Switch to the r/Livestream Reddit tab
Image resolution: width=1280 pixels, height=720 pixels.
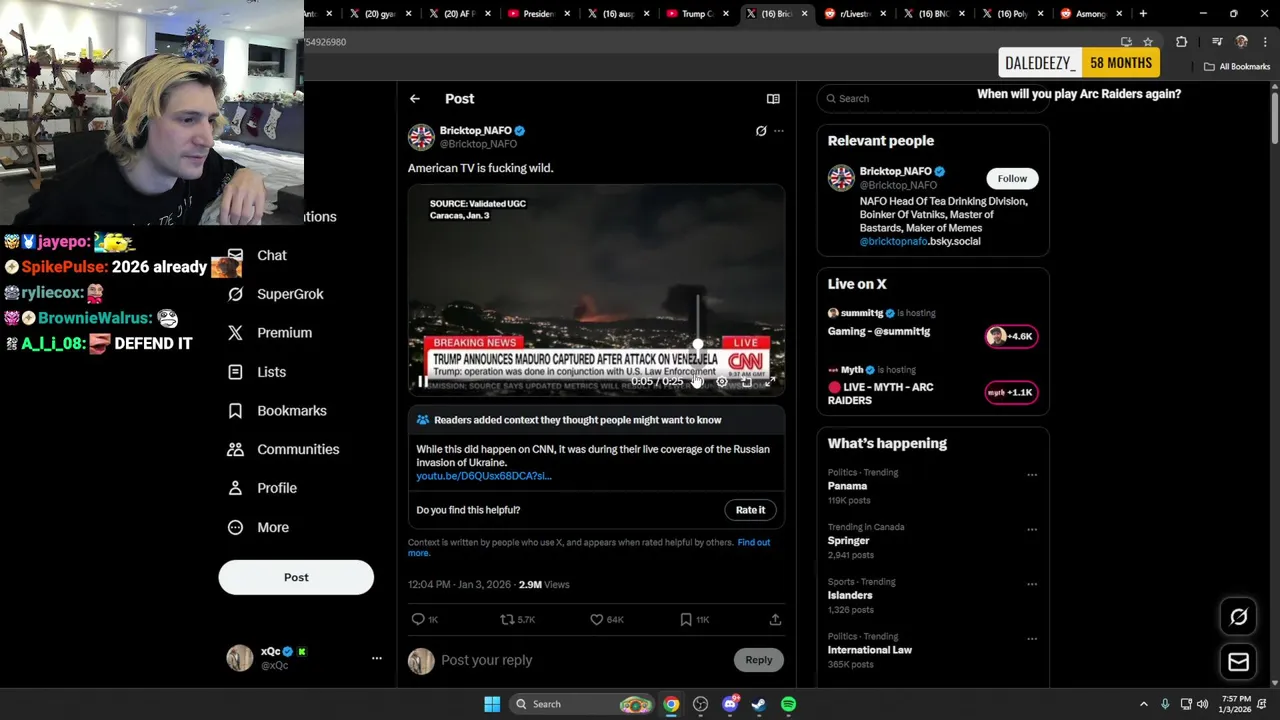856,14
